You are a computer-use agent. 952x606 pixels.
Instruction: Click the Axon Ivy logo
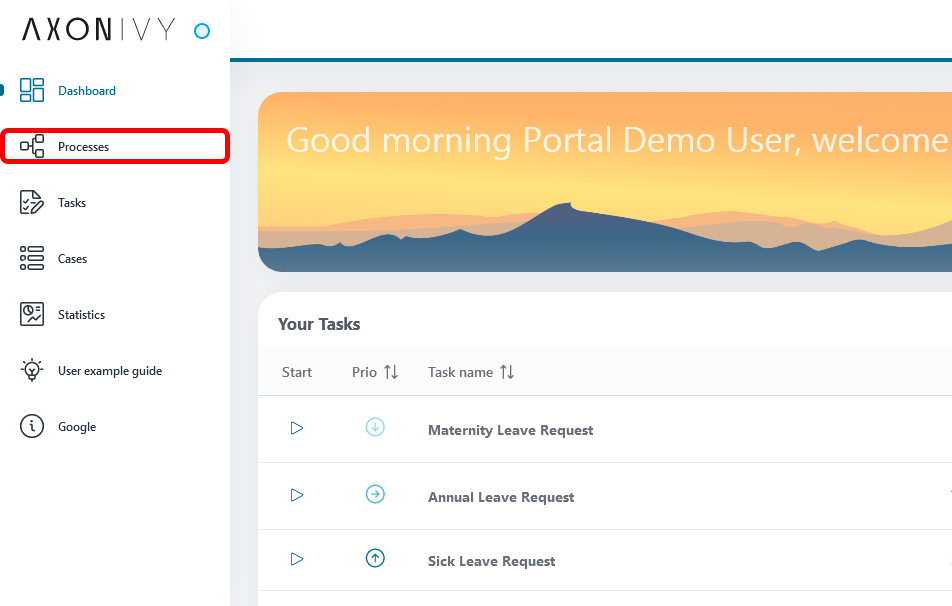point(98,29)
